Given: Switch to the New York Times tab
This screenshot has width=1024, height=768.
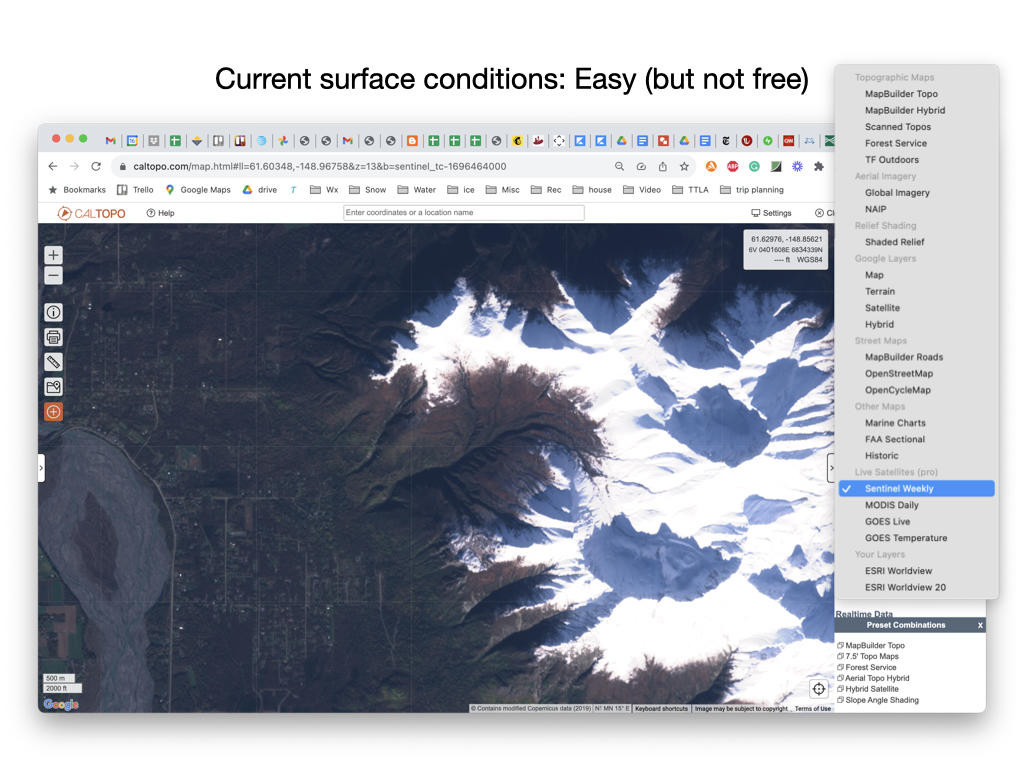Looking at the screenshot, I should click(726, 140).
